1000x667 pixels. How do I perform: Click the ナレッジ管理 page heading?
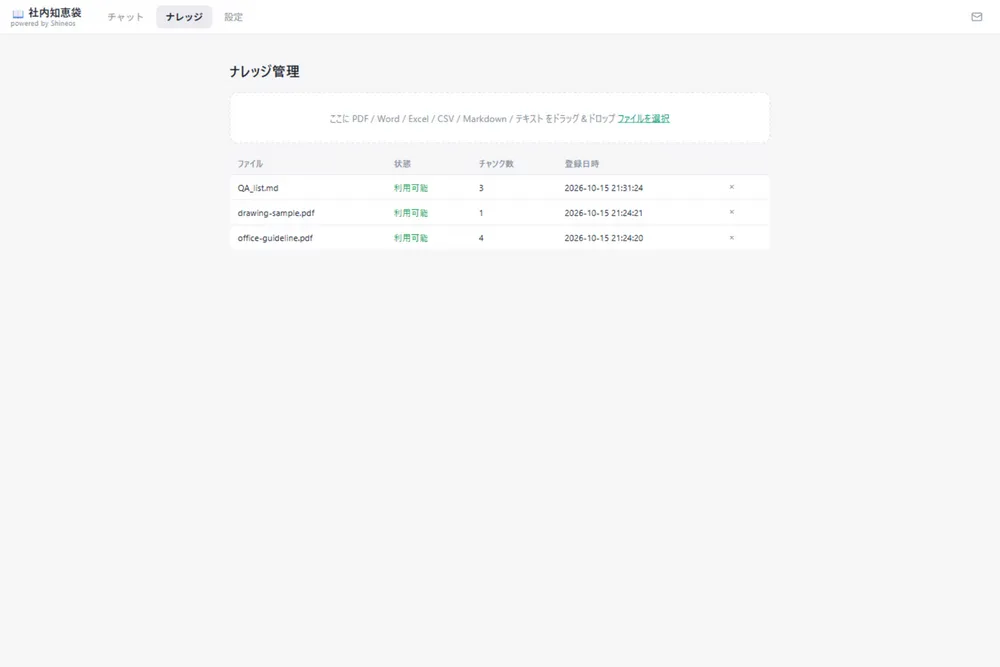coord(264,71)
